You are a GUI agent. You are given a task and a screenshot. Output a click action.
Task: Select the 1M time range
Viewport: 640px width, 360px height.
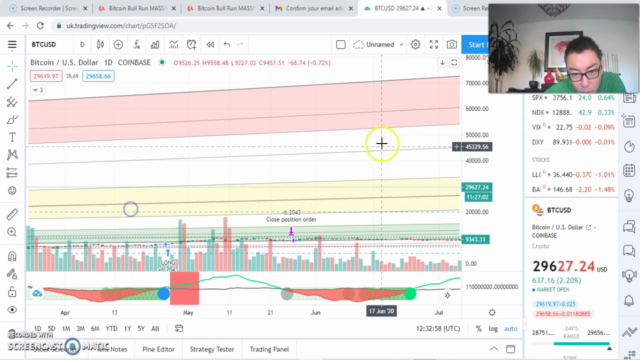point(66,329)
